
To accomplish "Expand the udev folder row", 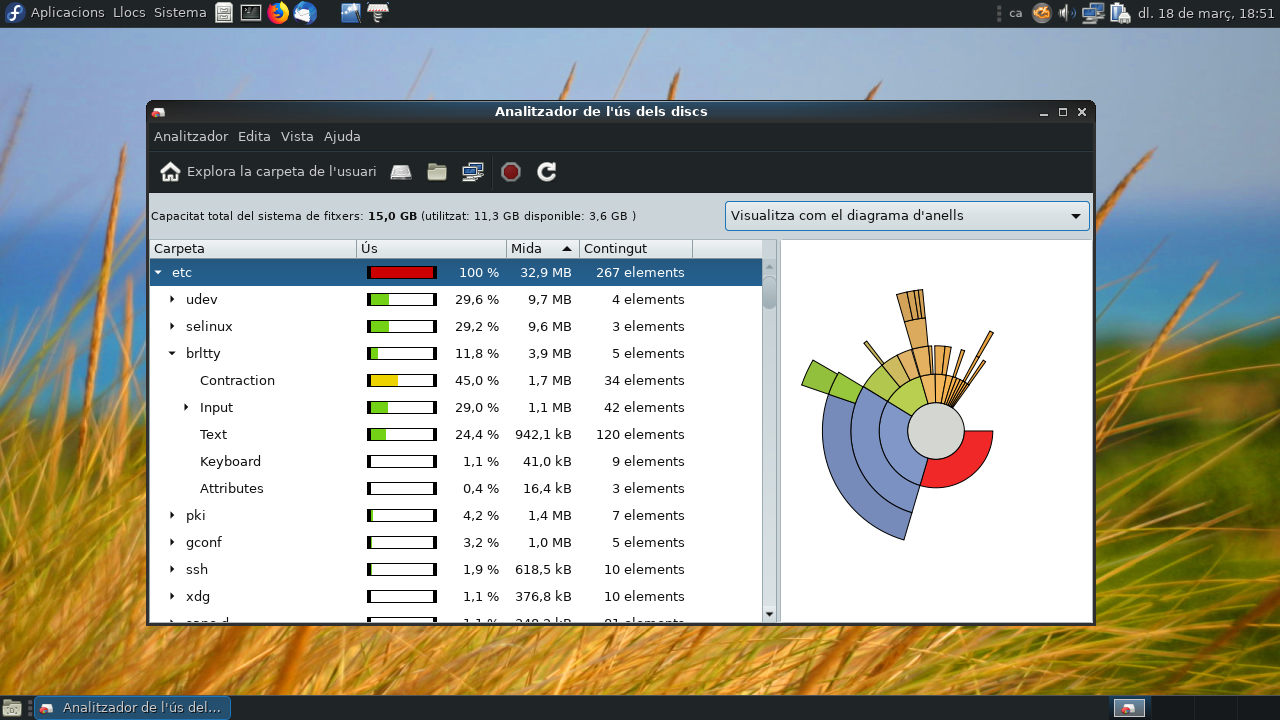I will 172,299.
